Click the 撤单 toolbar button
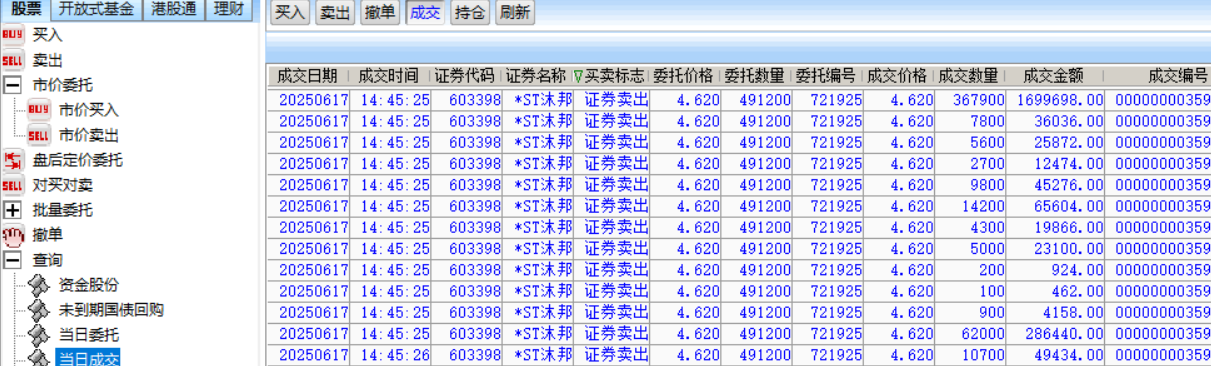 click(x=380, y=13)
